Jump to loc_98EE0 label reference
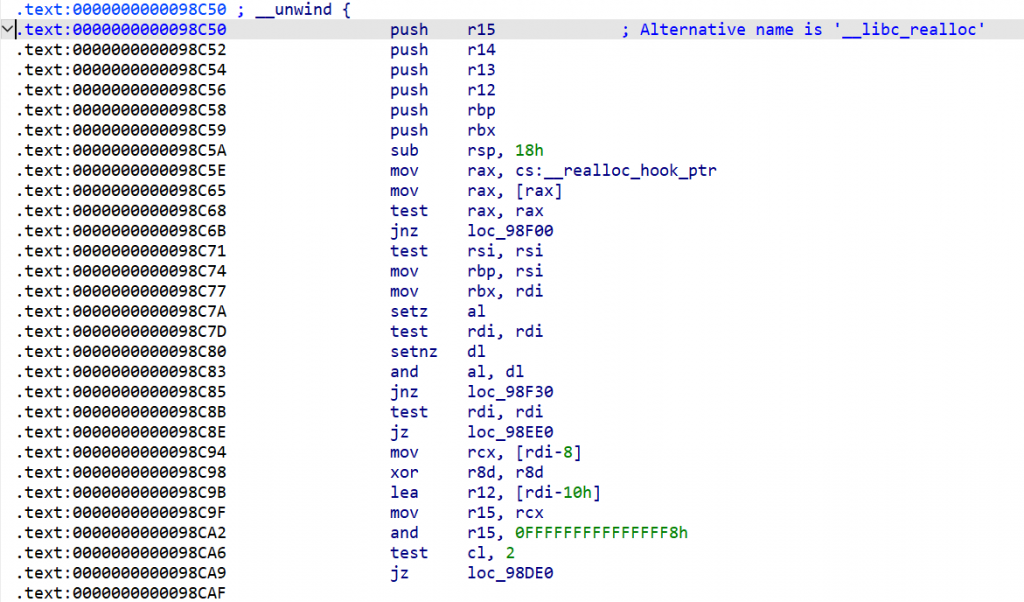Screen dimensions: 1024x602 [x=510, y=432]
